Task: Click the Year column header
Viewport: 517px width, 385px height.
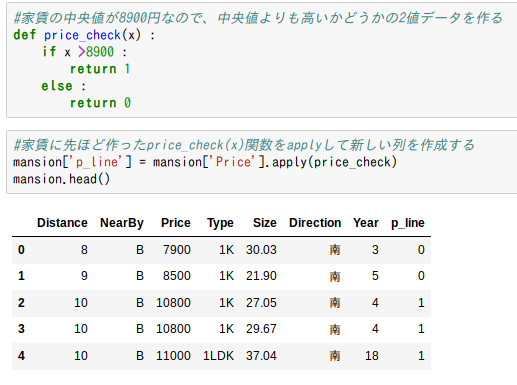Action: (x=366, y=223)
